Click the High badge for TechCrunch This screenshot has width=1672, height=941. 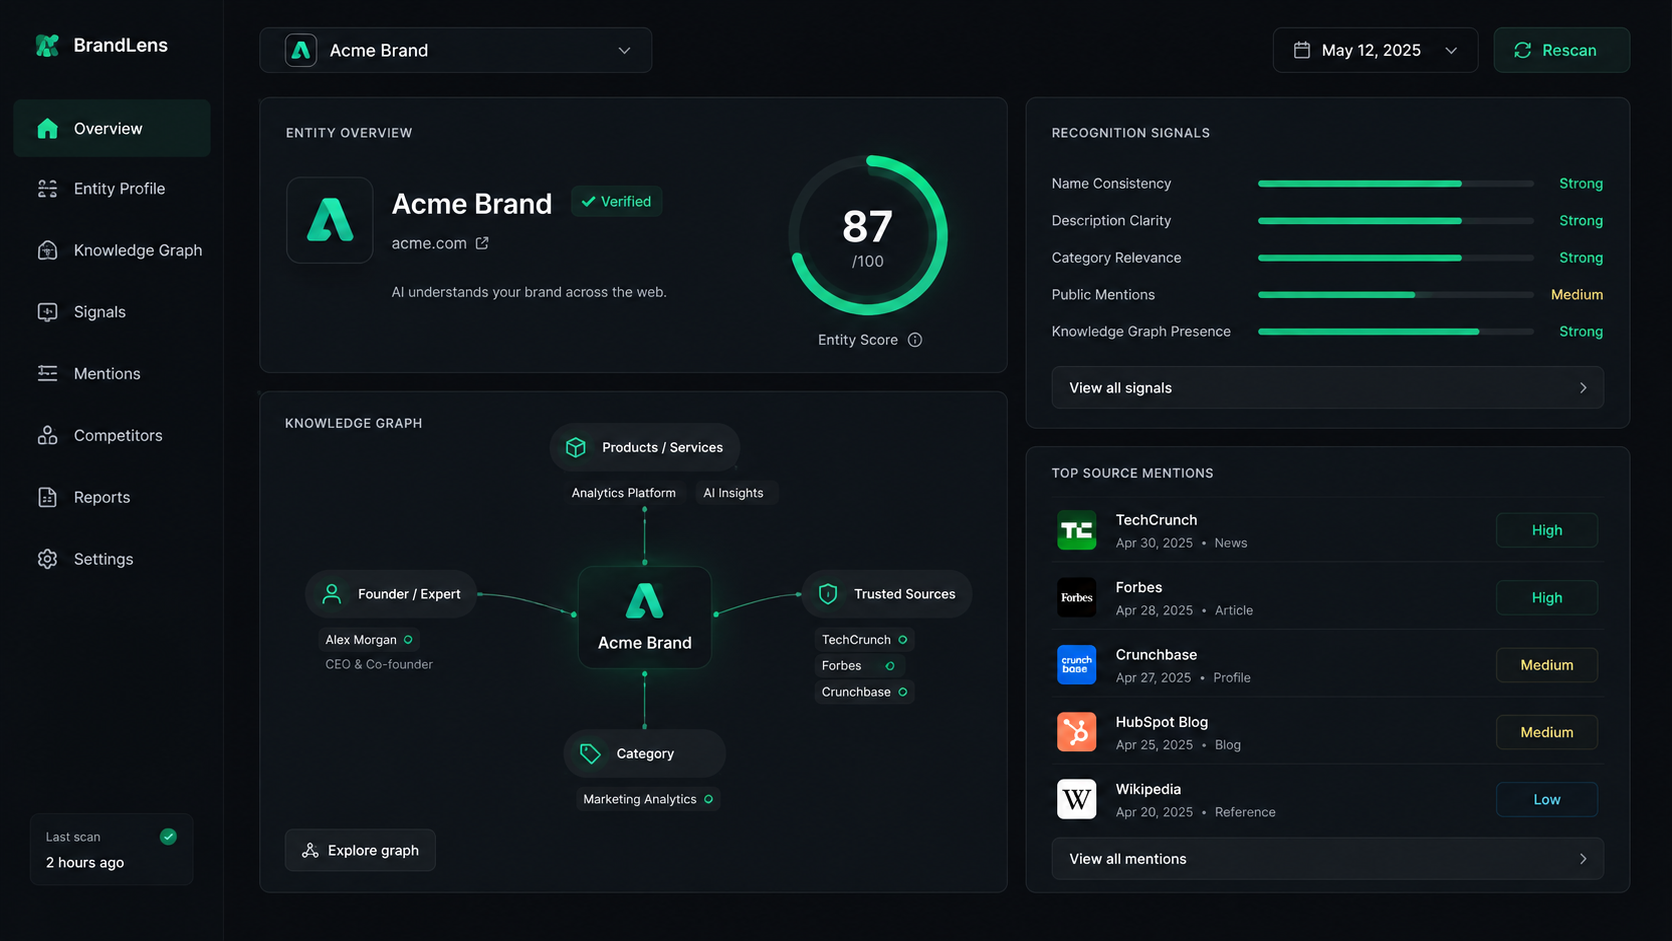click(x=1546, y=530)
